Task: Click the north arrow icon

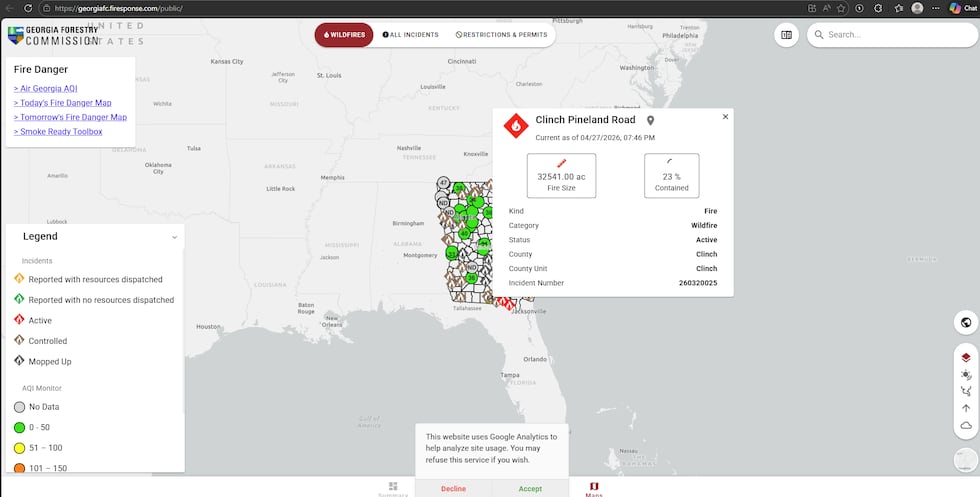Action: [966, 408]
